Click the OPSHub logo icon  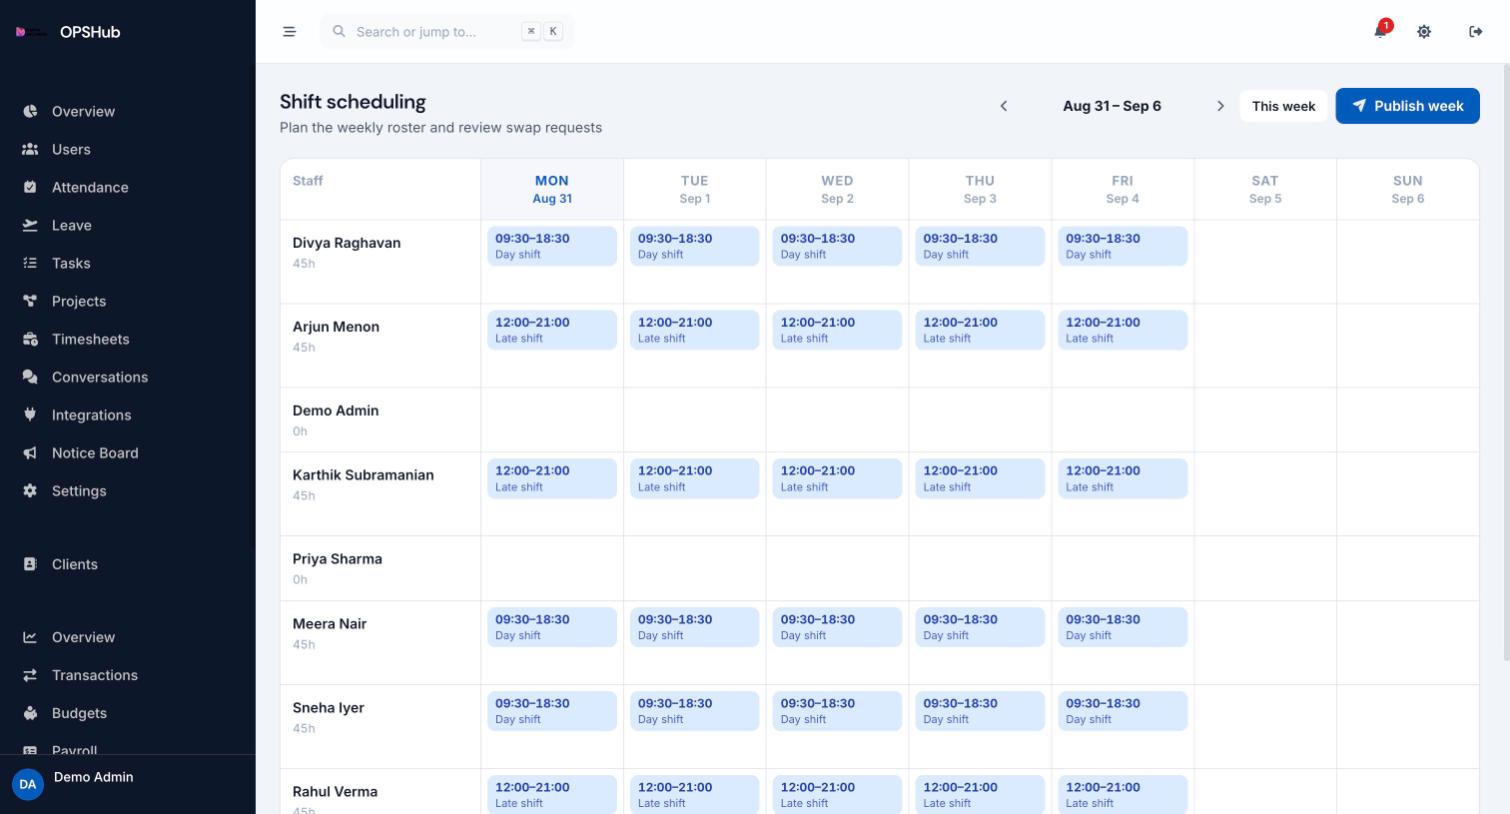pos(29,32)
